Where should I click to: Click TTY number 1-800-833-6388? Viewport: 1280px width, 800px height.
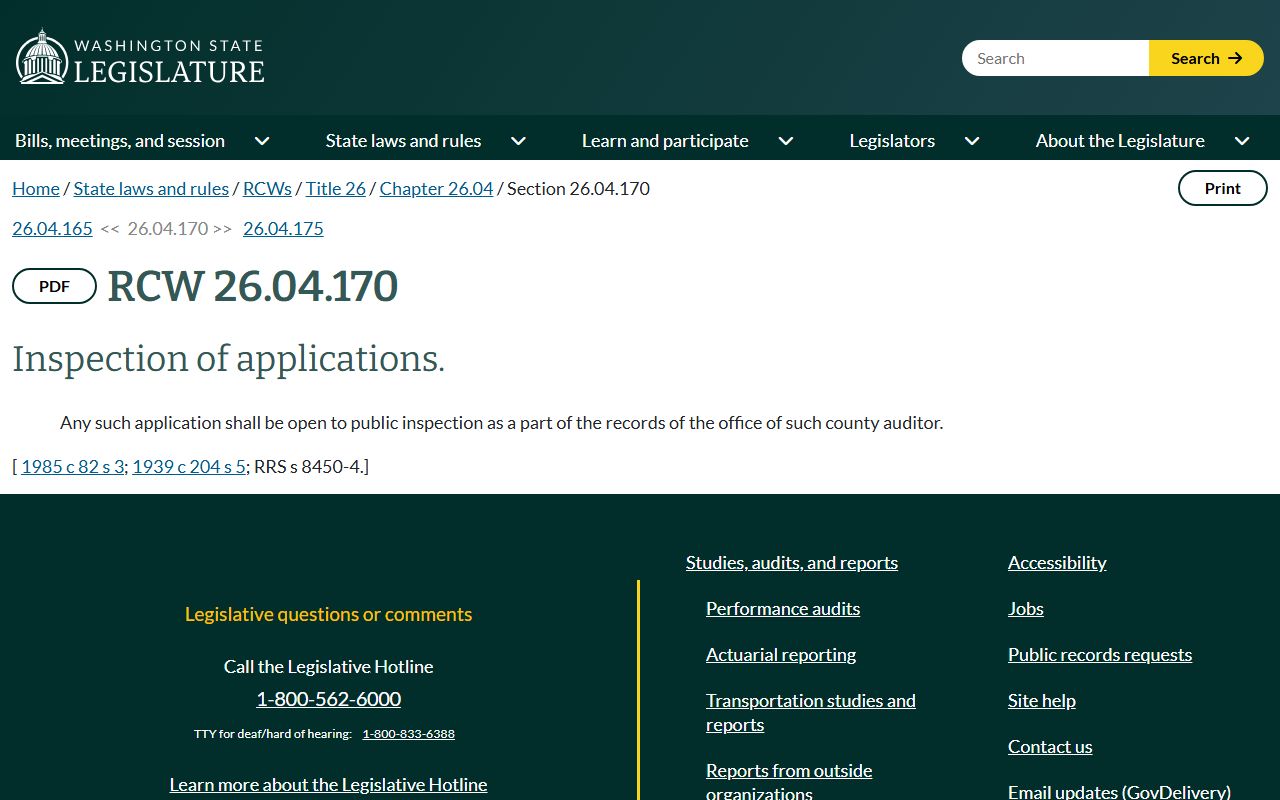click(408, 733)
